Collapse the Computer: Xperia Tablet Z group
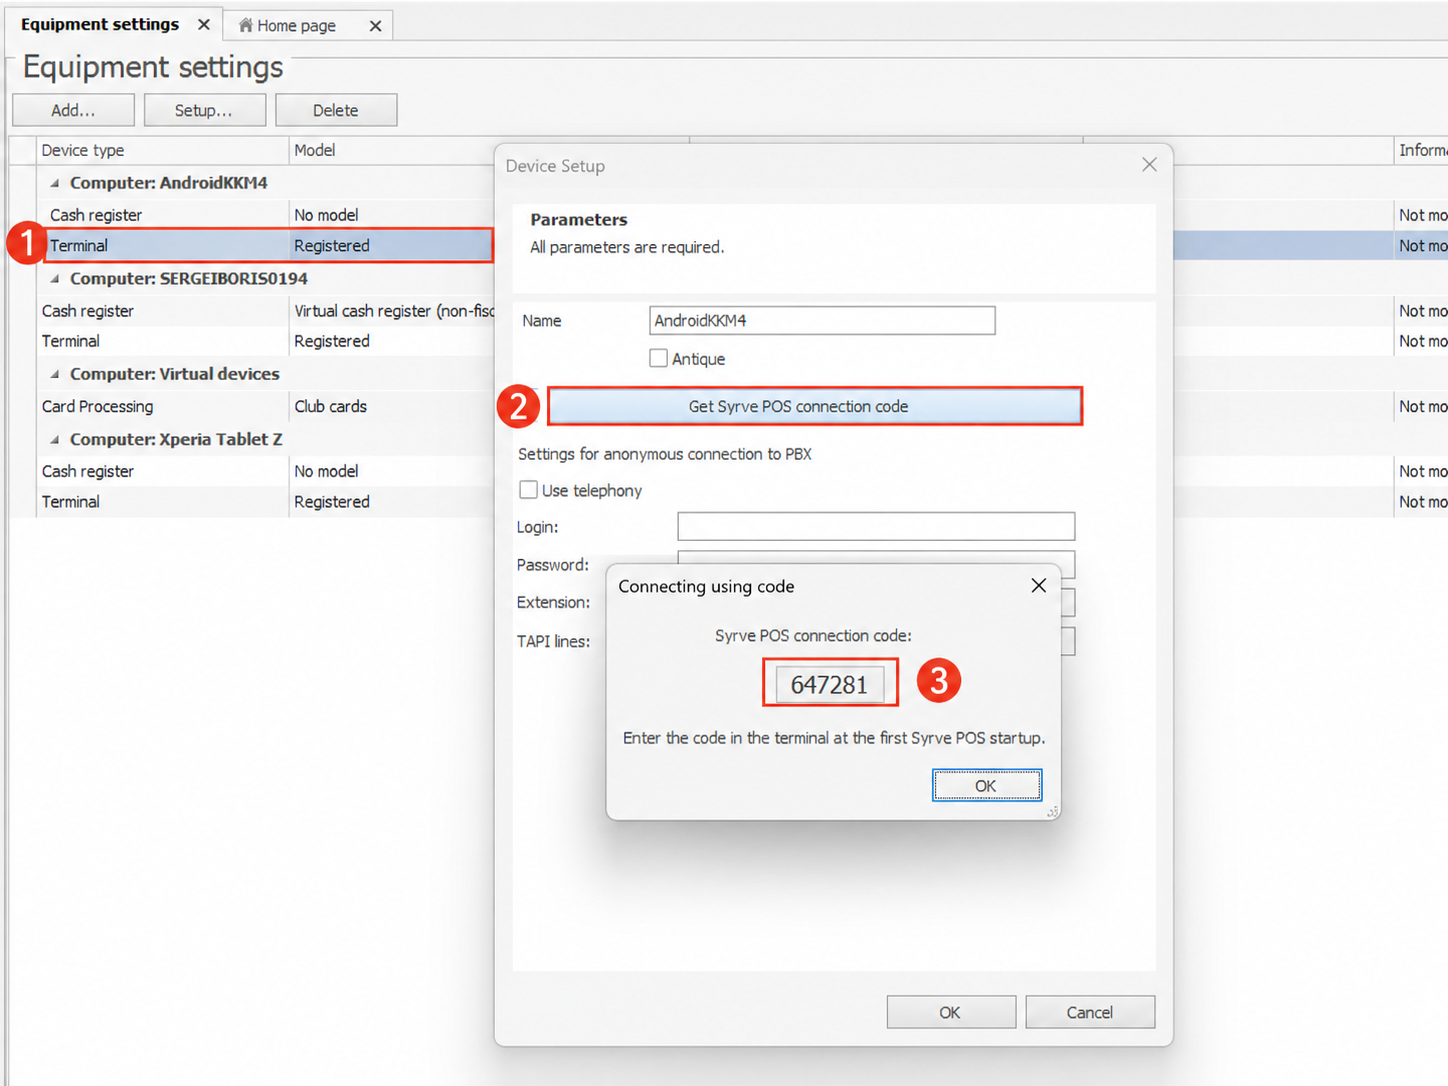Image resolution: width=1448 pixels, height=1086 pixels. click(x=55, y=439)
